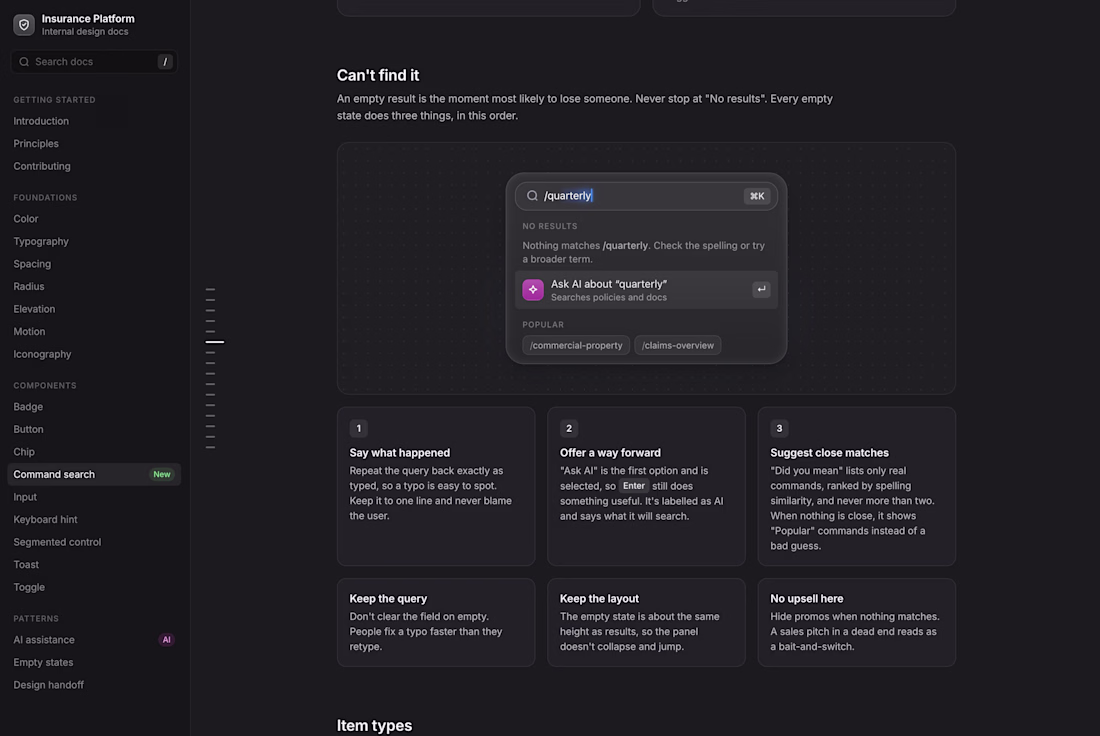
Task: Click into the /quarterly command search field
Action: point(646,196)
